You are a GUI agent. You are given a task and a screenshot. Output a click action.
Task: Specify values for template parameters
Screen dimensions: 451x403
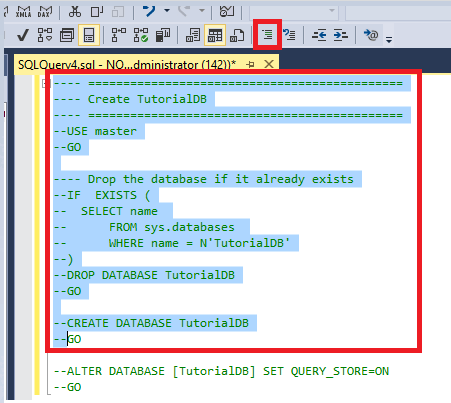click(x=371, y=35)
